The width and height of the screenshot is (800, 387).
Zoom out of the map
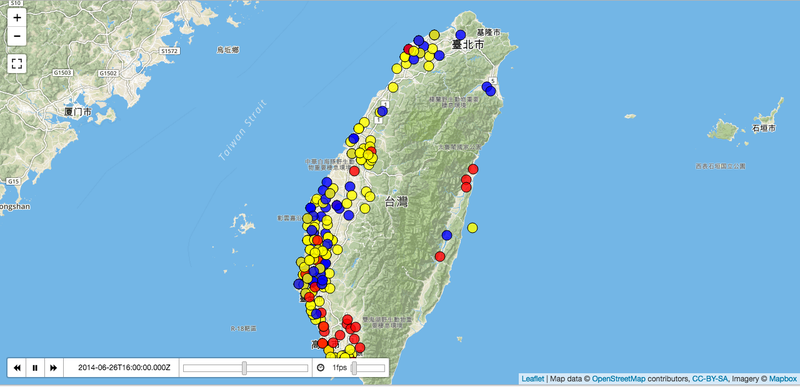(x=17, y=36)
